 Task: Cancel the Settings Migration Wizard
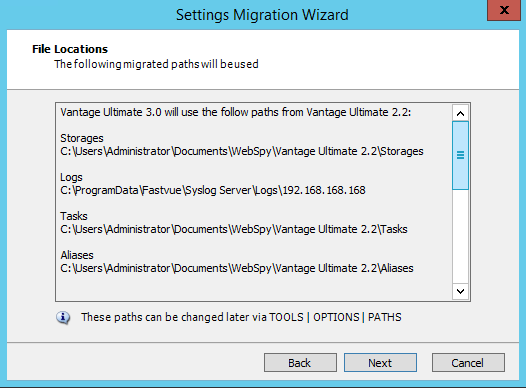pyautogui.click(x=468, y=363)
